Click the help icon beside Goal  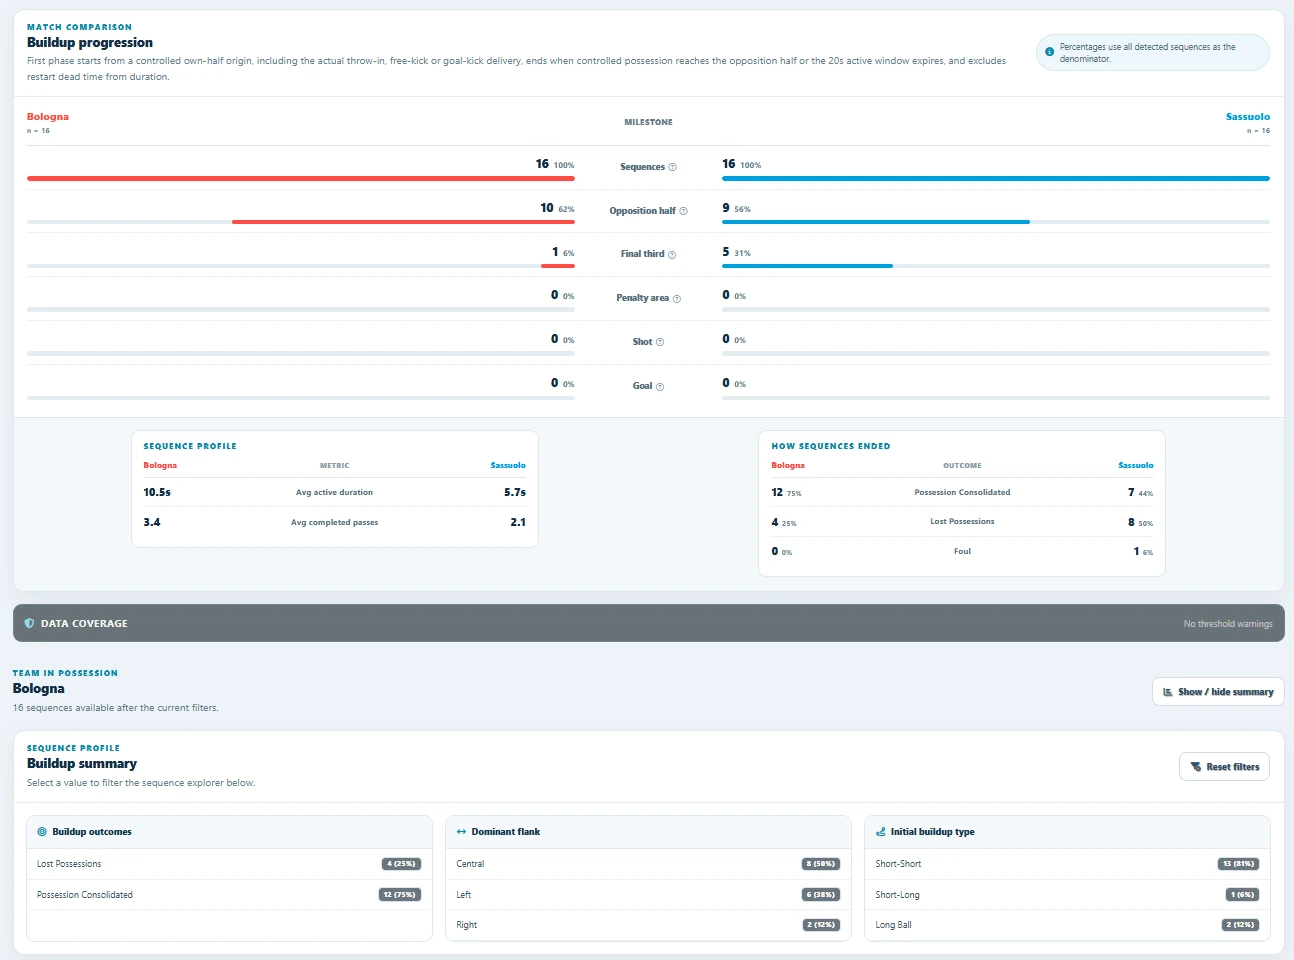coord(660,387)
